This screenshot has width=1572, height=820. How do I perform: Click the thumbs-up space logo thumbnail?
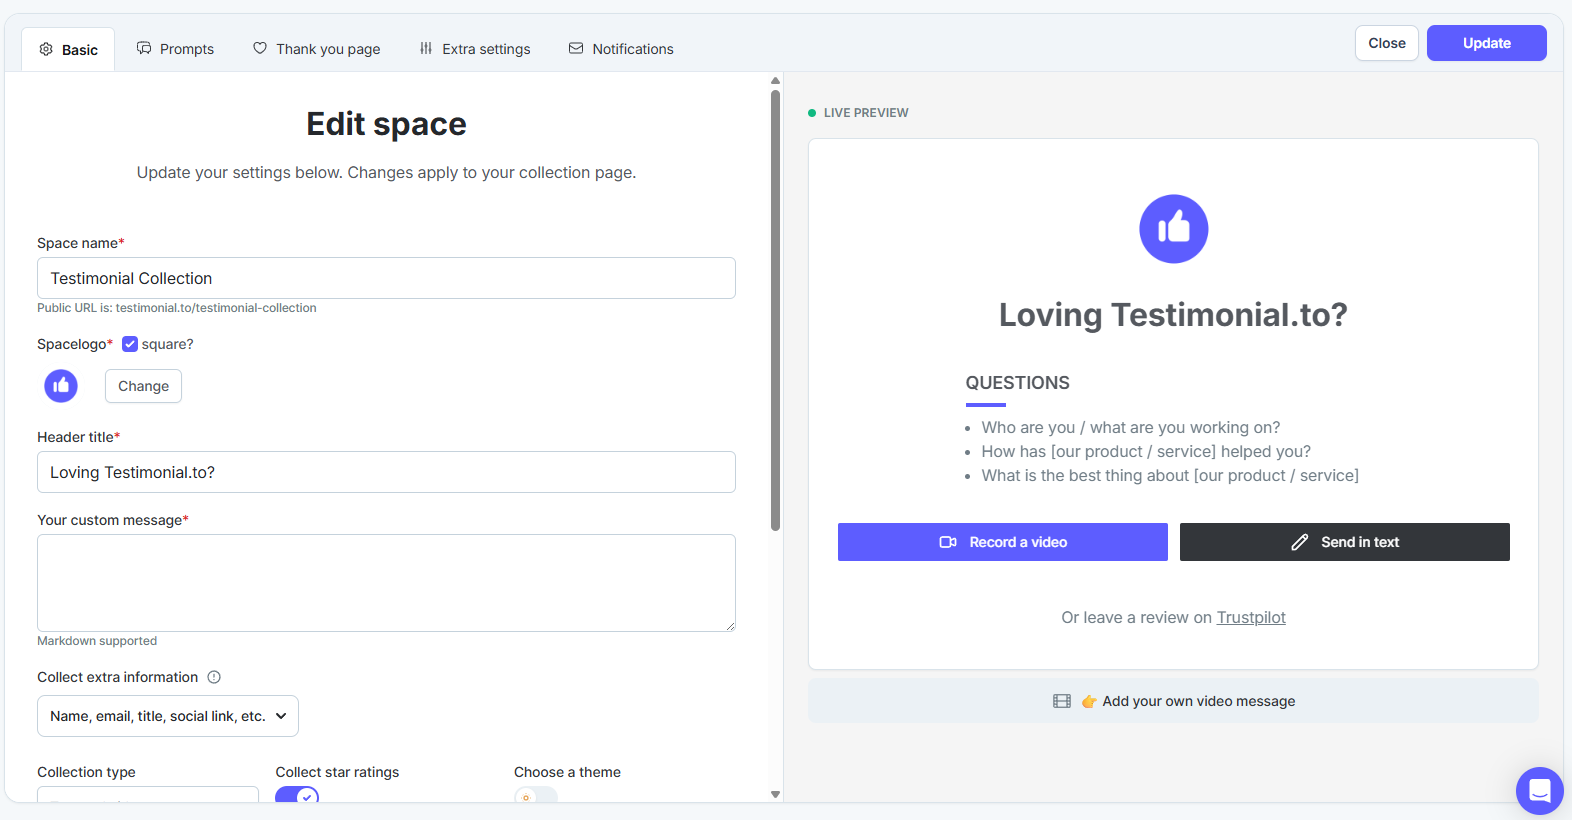coord(61,385)
